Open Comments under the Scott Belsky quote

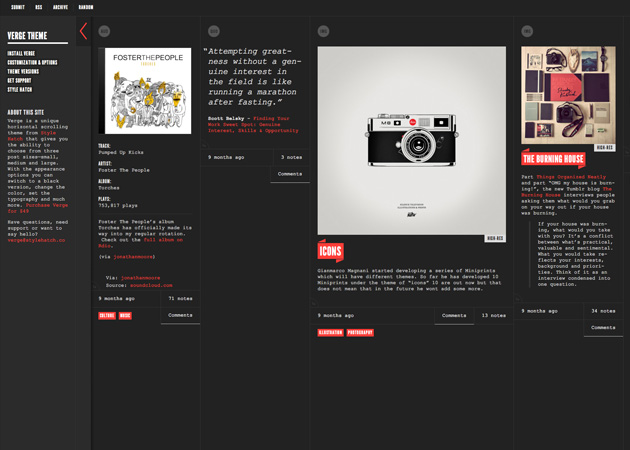click(290, 174)
